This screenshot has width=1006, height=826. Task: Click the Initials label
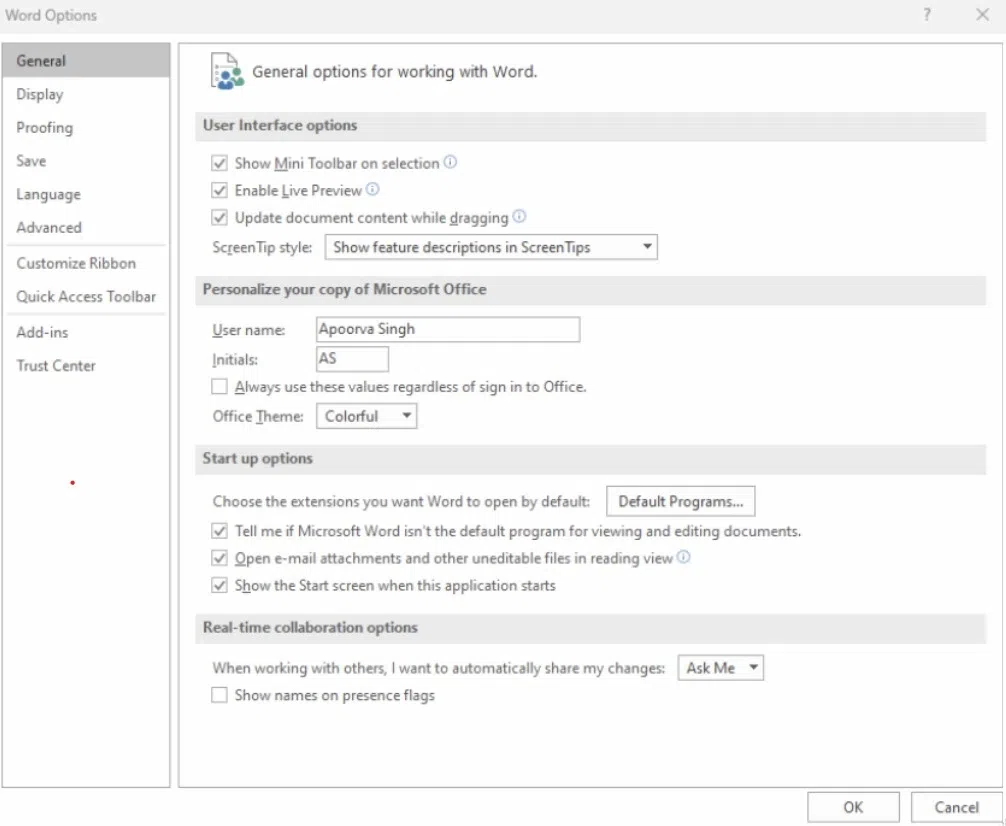tap(235, 359)
